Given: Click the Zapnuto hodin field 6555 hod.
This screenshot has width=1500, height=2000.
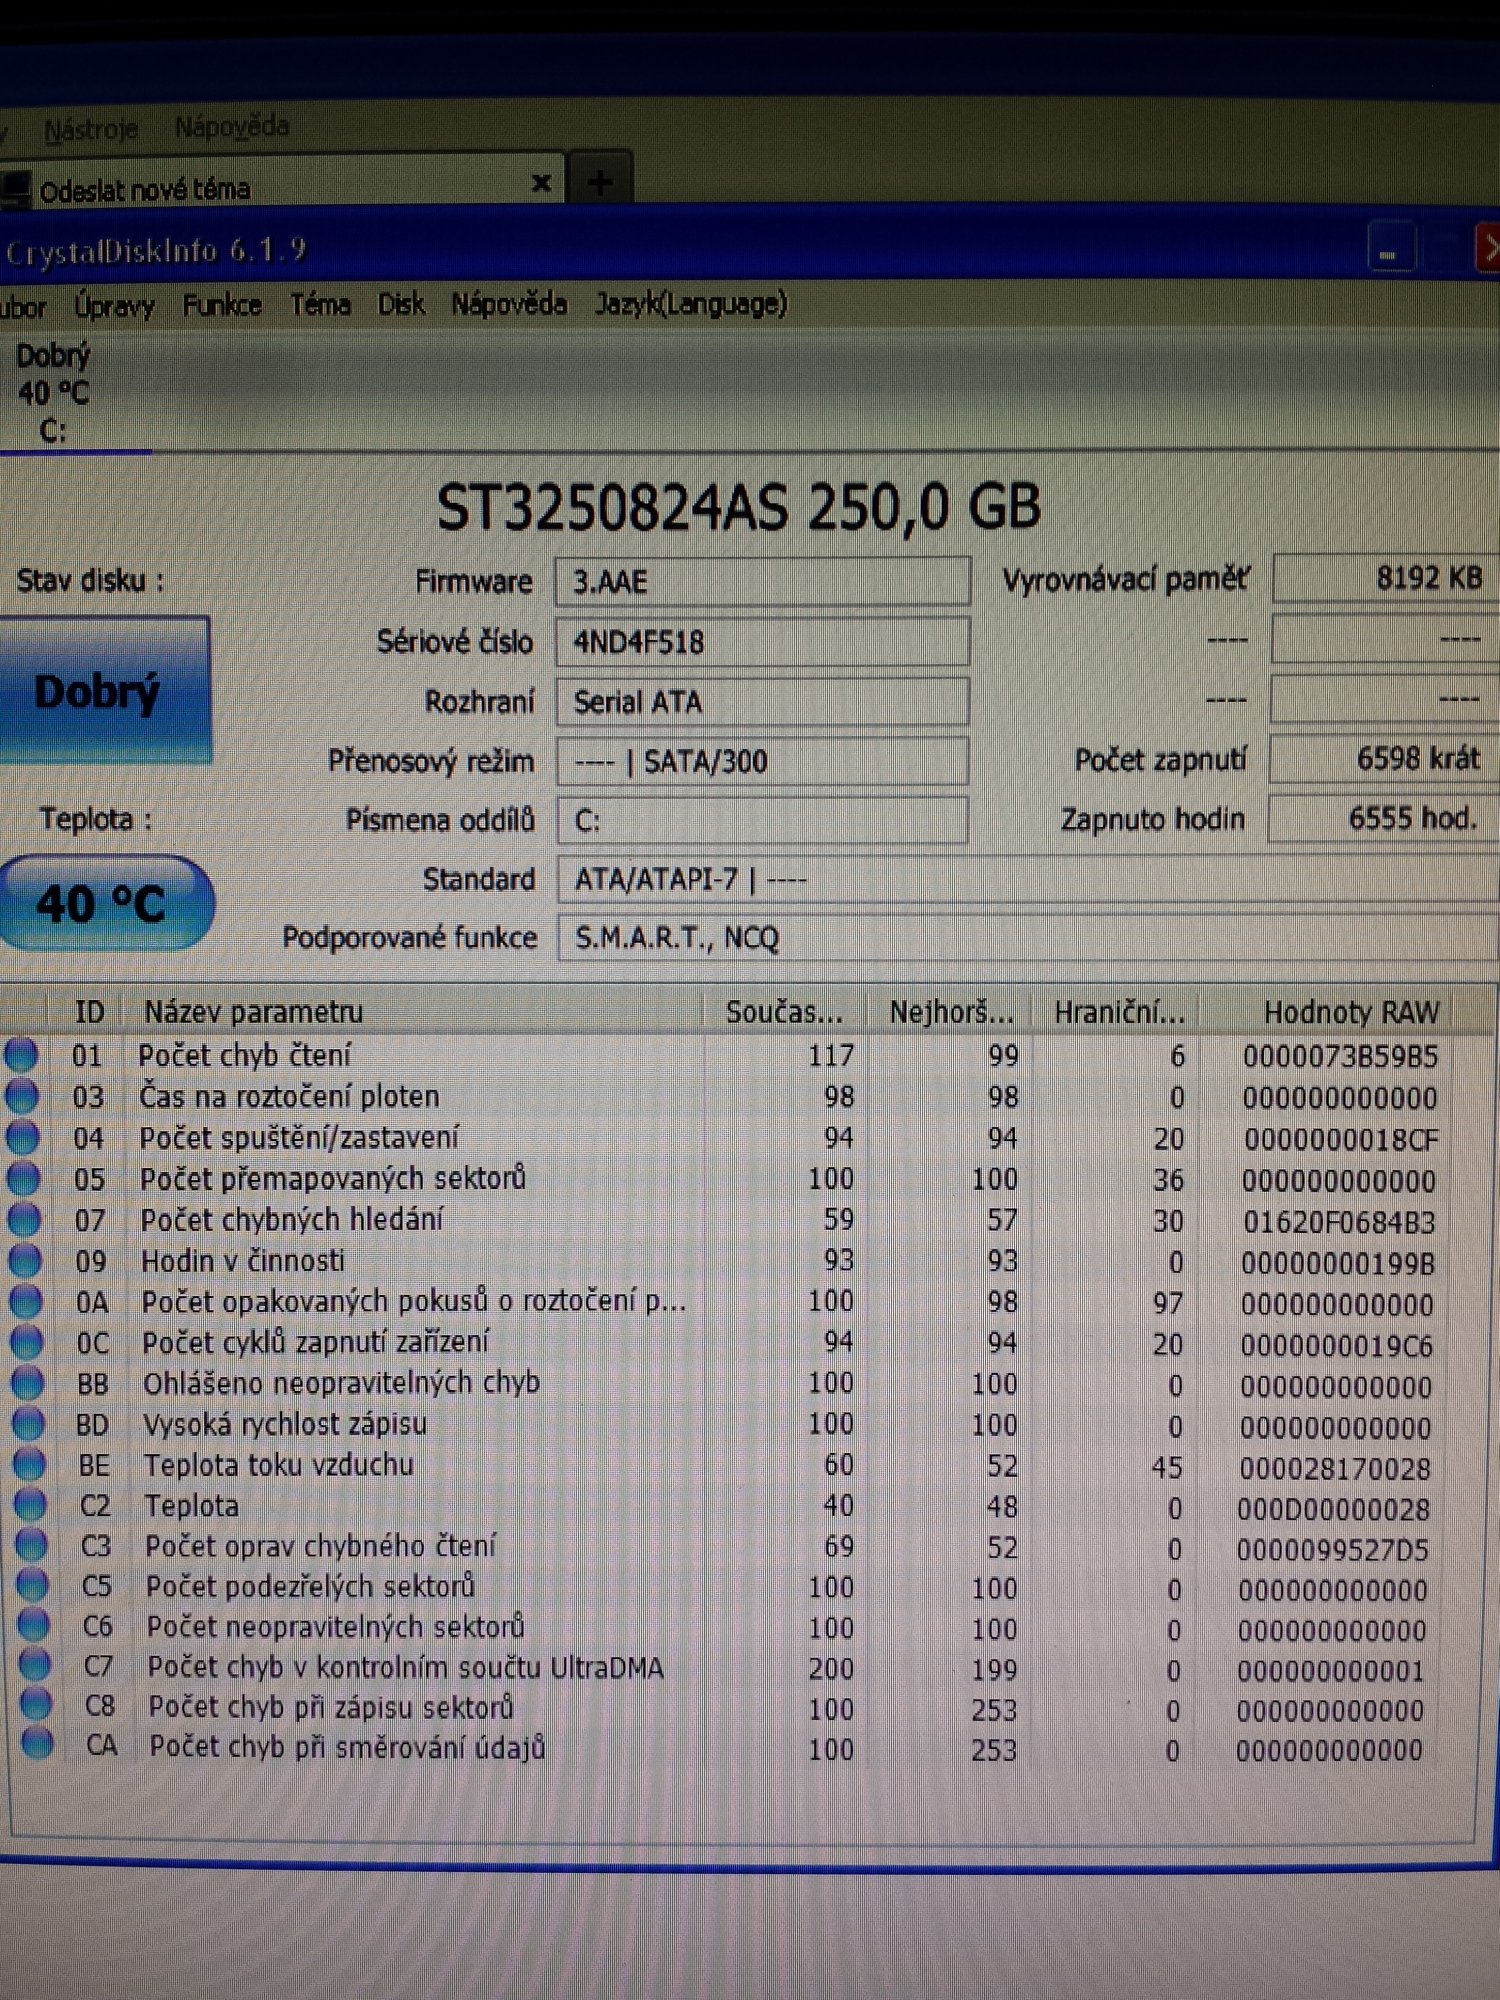Looking at the screenshot, I should (1384, 819).
